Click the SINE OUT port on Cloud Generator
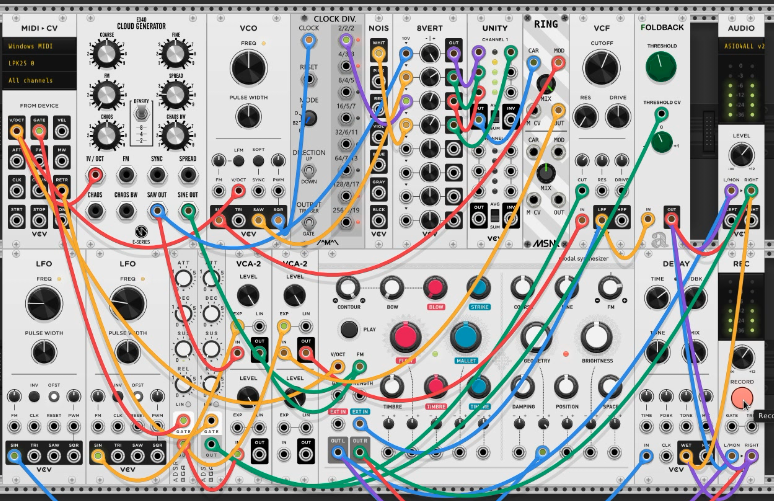 coord(188,211)
